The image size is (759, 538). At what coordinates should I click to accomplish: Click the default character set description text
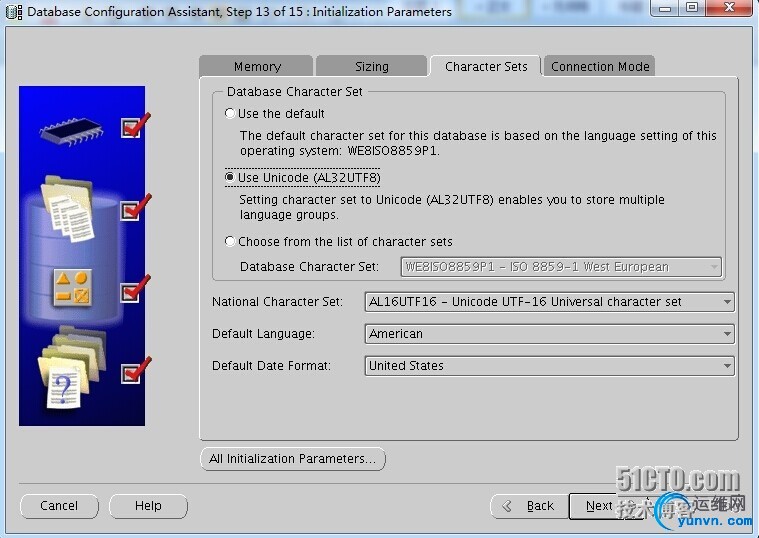click(x=478, y=143)
